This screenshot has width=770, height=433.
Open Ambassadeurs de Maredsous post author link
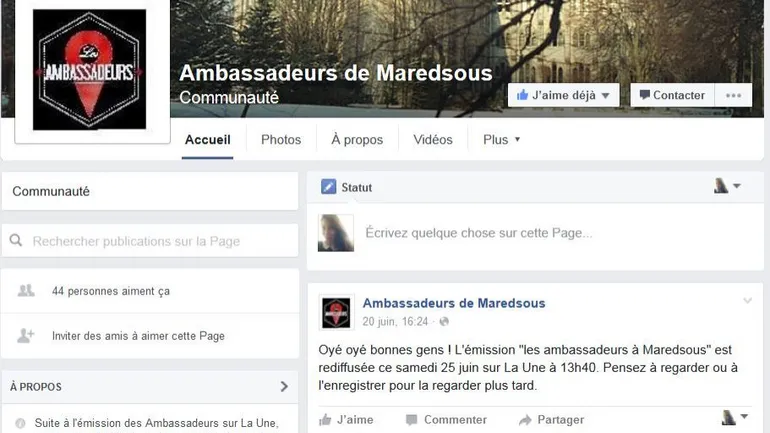454,303
